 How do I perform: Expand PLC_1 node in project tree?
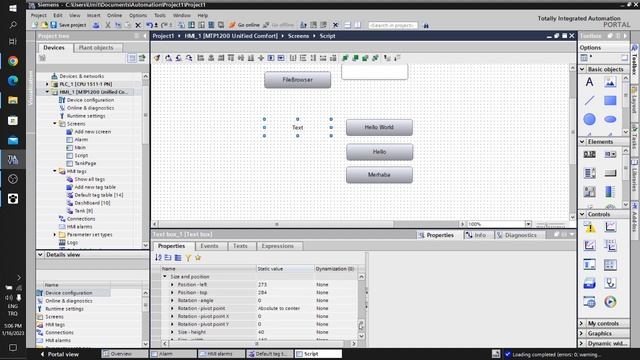[x=47, y=84]
